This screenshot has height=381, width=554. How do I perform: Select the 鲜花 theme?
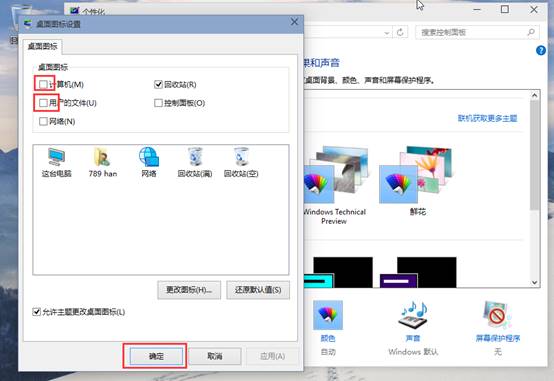[417, 181]
